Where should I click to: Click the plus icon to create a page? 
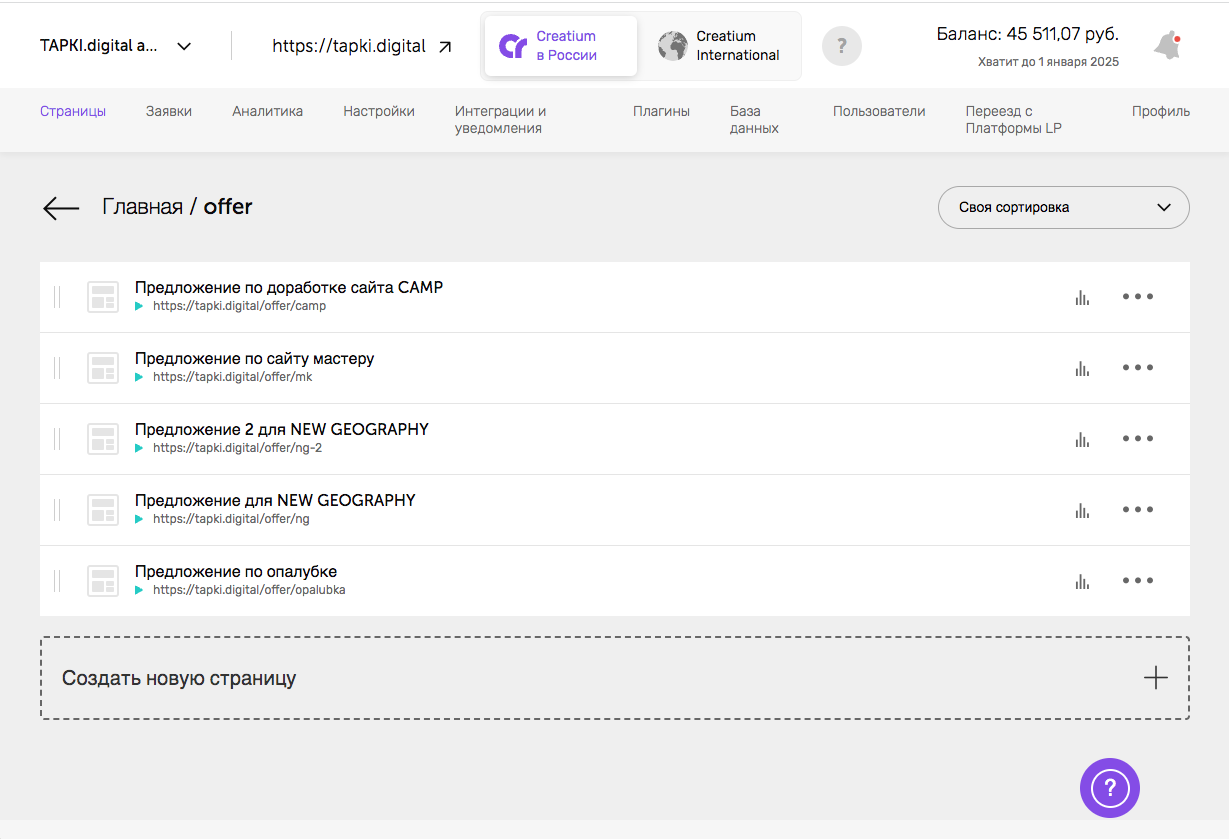click(x=1155, y=678)
